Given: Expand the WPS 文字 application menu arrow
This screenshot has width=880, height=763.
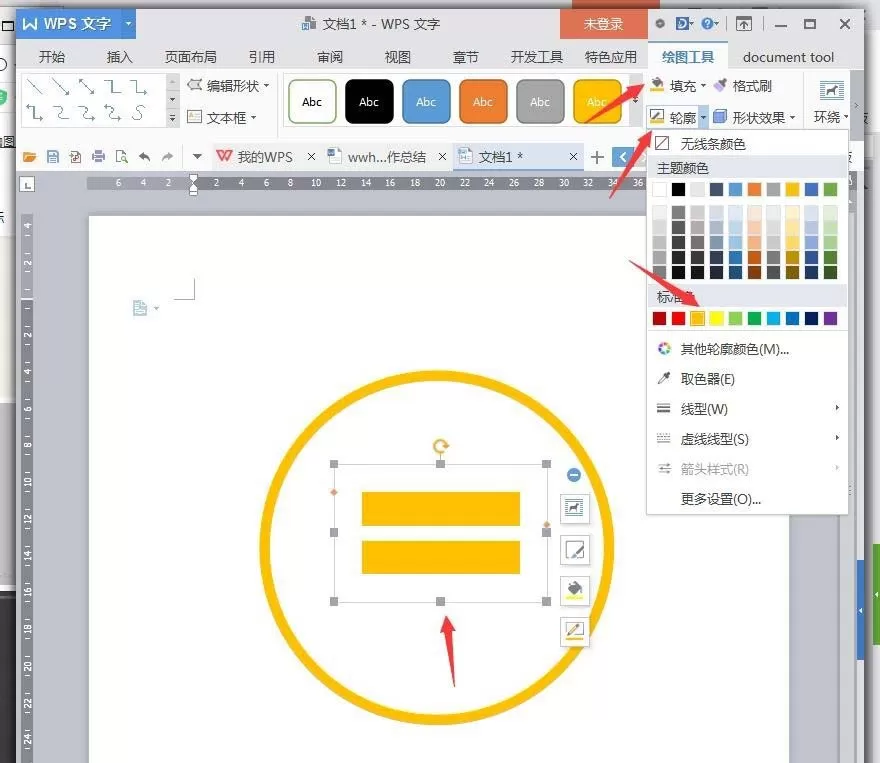Looking at the screenshot, I should coord(129,24).
